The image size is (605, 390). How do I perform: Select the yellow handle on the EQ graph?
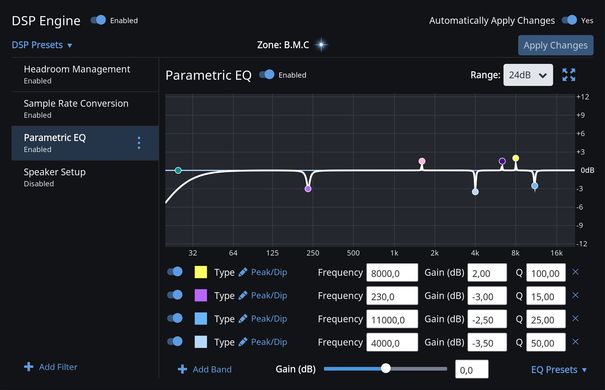[x=515, y=158]
